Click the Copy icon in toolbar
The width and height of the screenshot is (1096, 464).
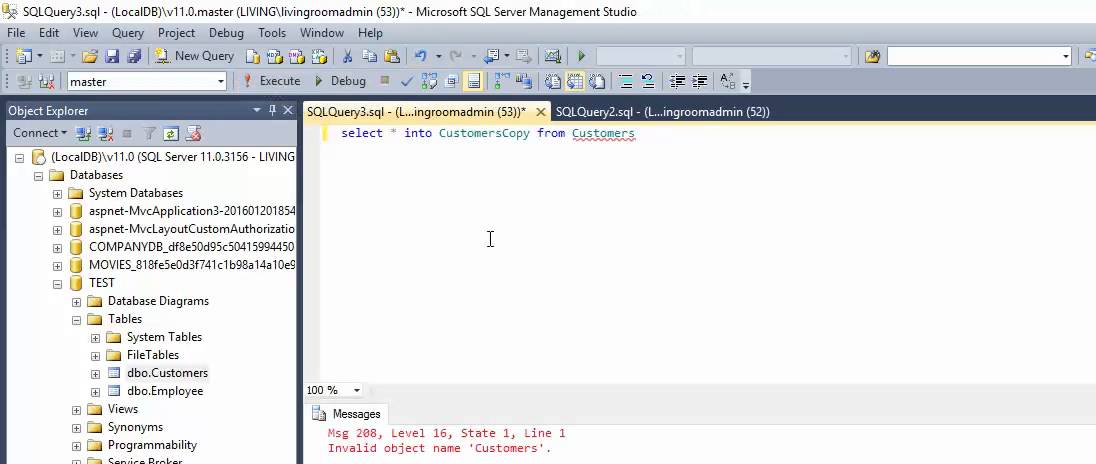pos(369,56)
